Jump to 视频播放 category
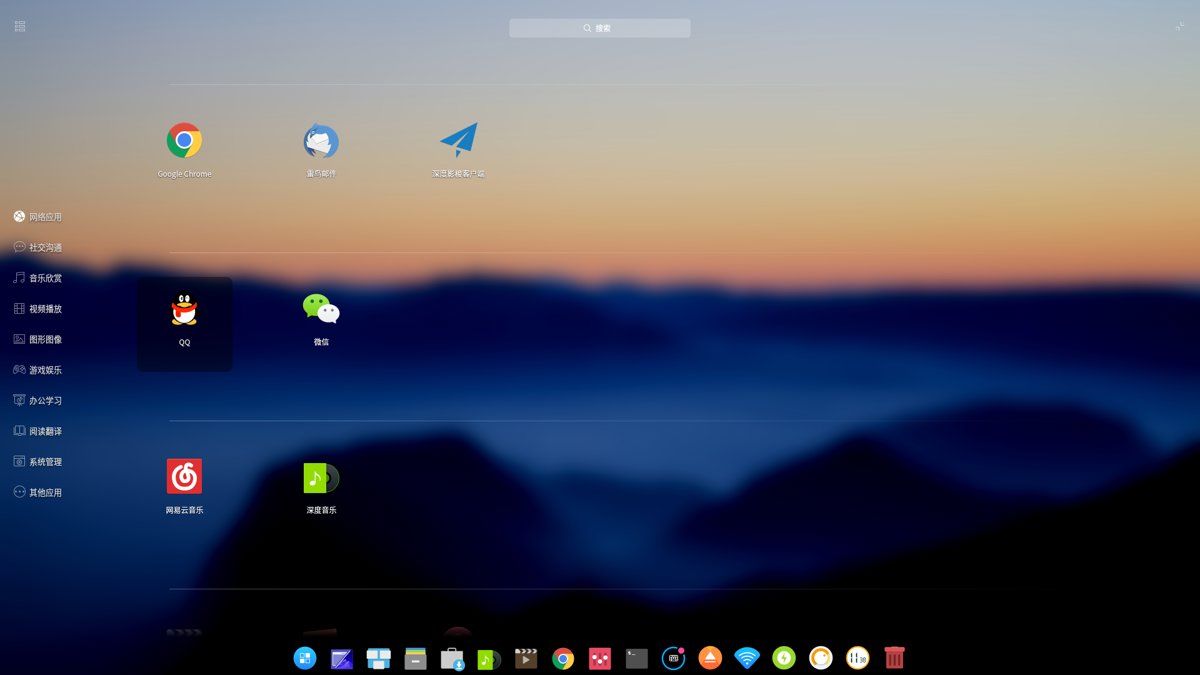Viewport: 1200px width, 675px height. (x=38, y=309)
